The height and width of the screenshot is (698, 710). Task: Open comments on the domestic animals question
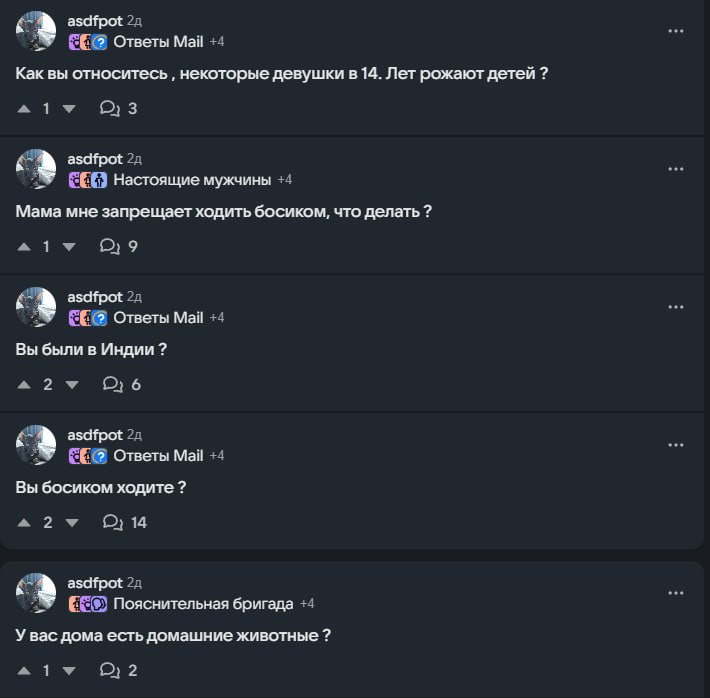[119, 670]
